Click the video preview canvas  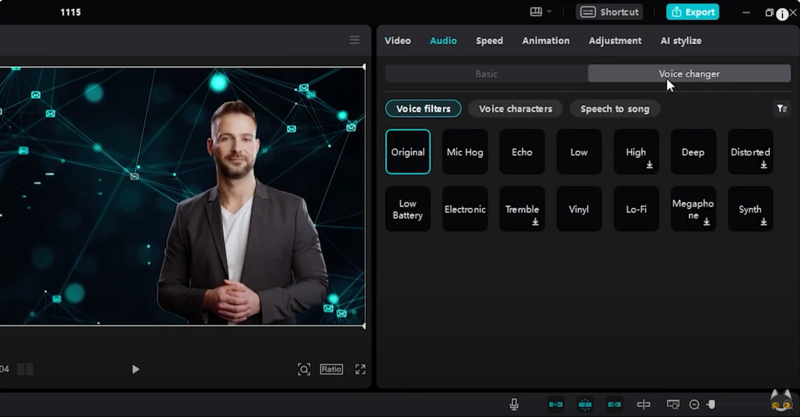[182, 196]
